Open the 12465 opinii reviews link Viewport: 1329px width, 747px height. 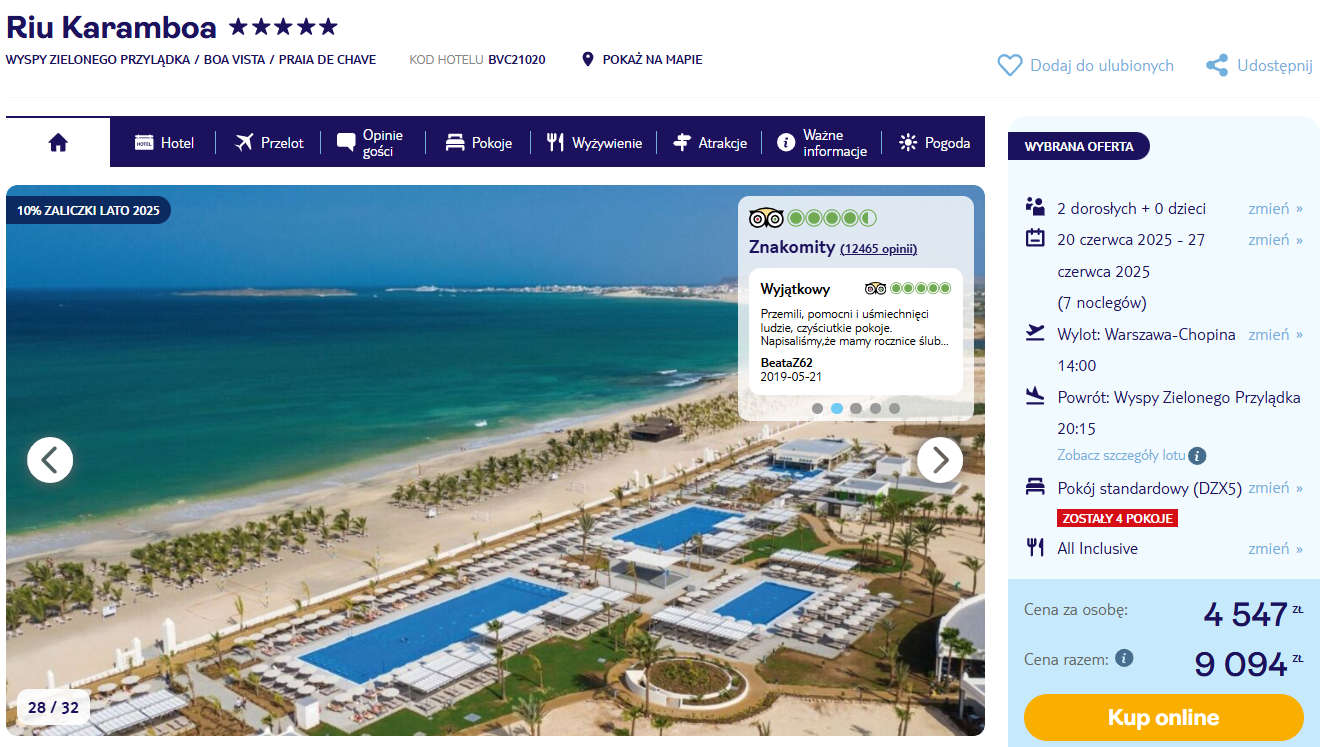[878, 249]
